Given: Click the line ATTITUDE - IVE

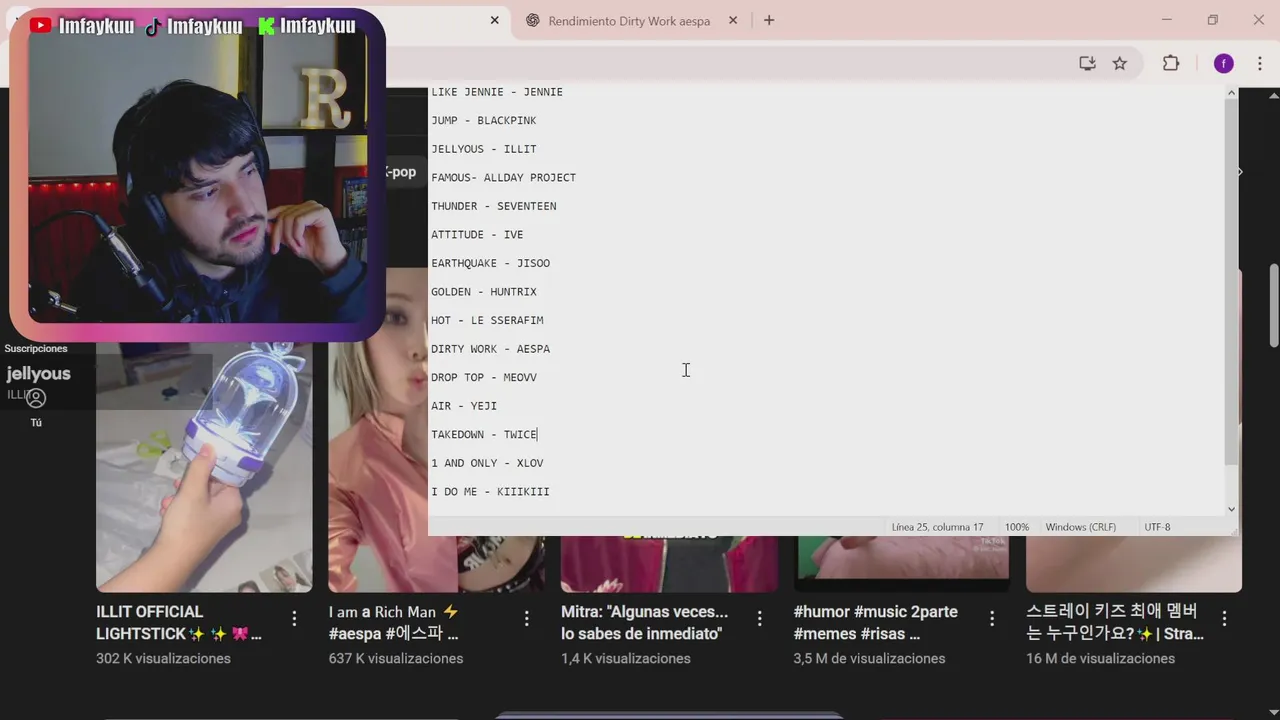Looking at the screenshot, I should 477,235.
